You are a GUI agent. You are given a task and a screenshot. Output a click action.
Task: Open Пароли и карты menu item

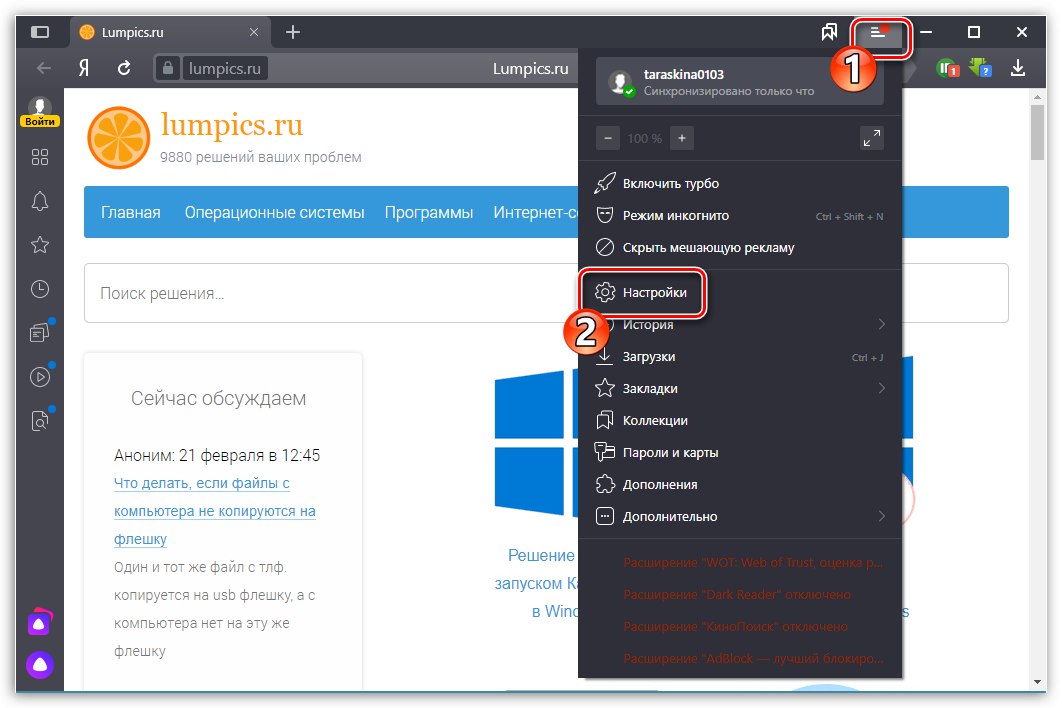[740, 452]
